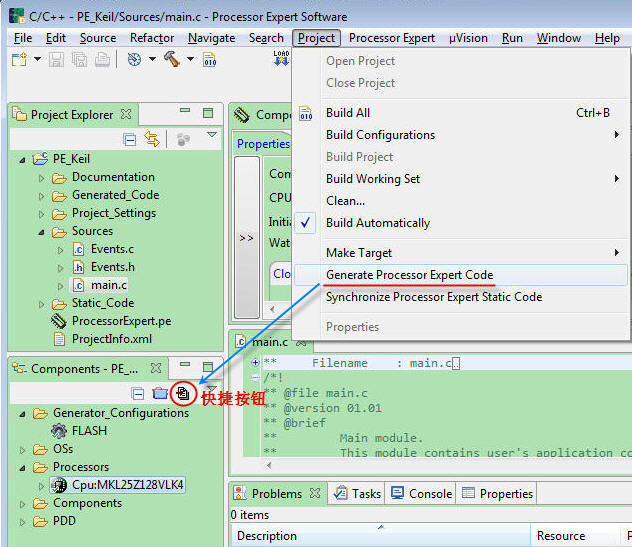Sort by the Description column header
Image resolution: width=632 pixels, height=547 pixels.
(x=380, y=536)
